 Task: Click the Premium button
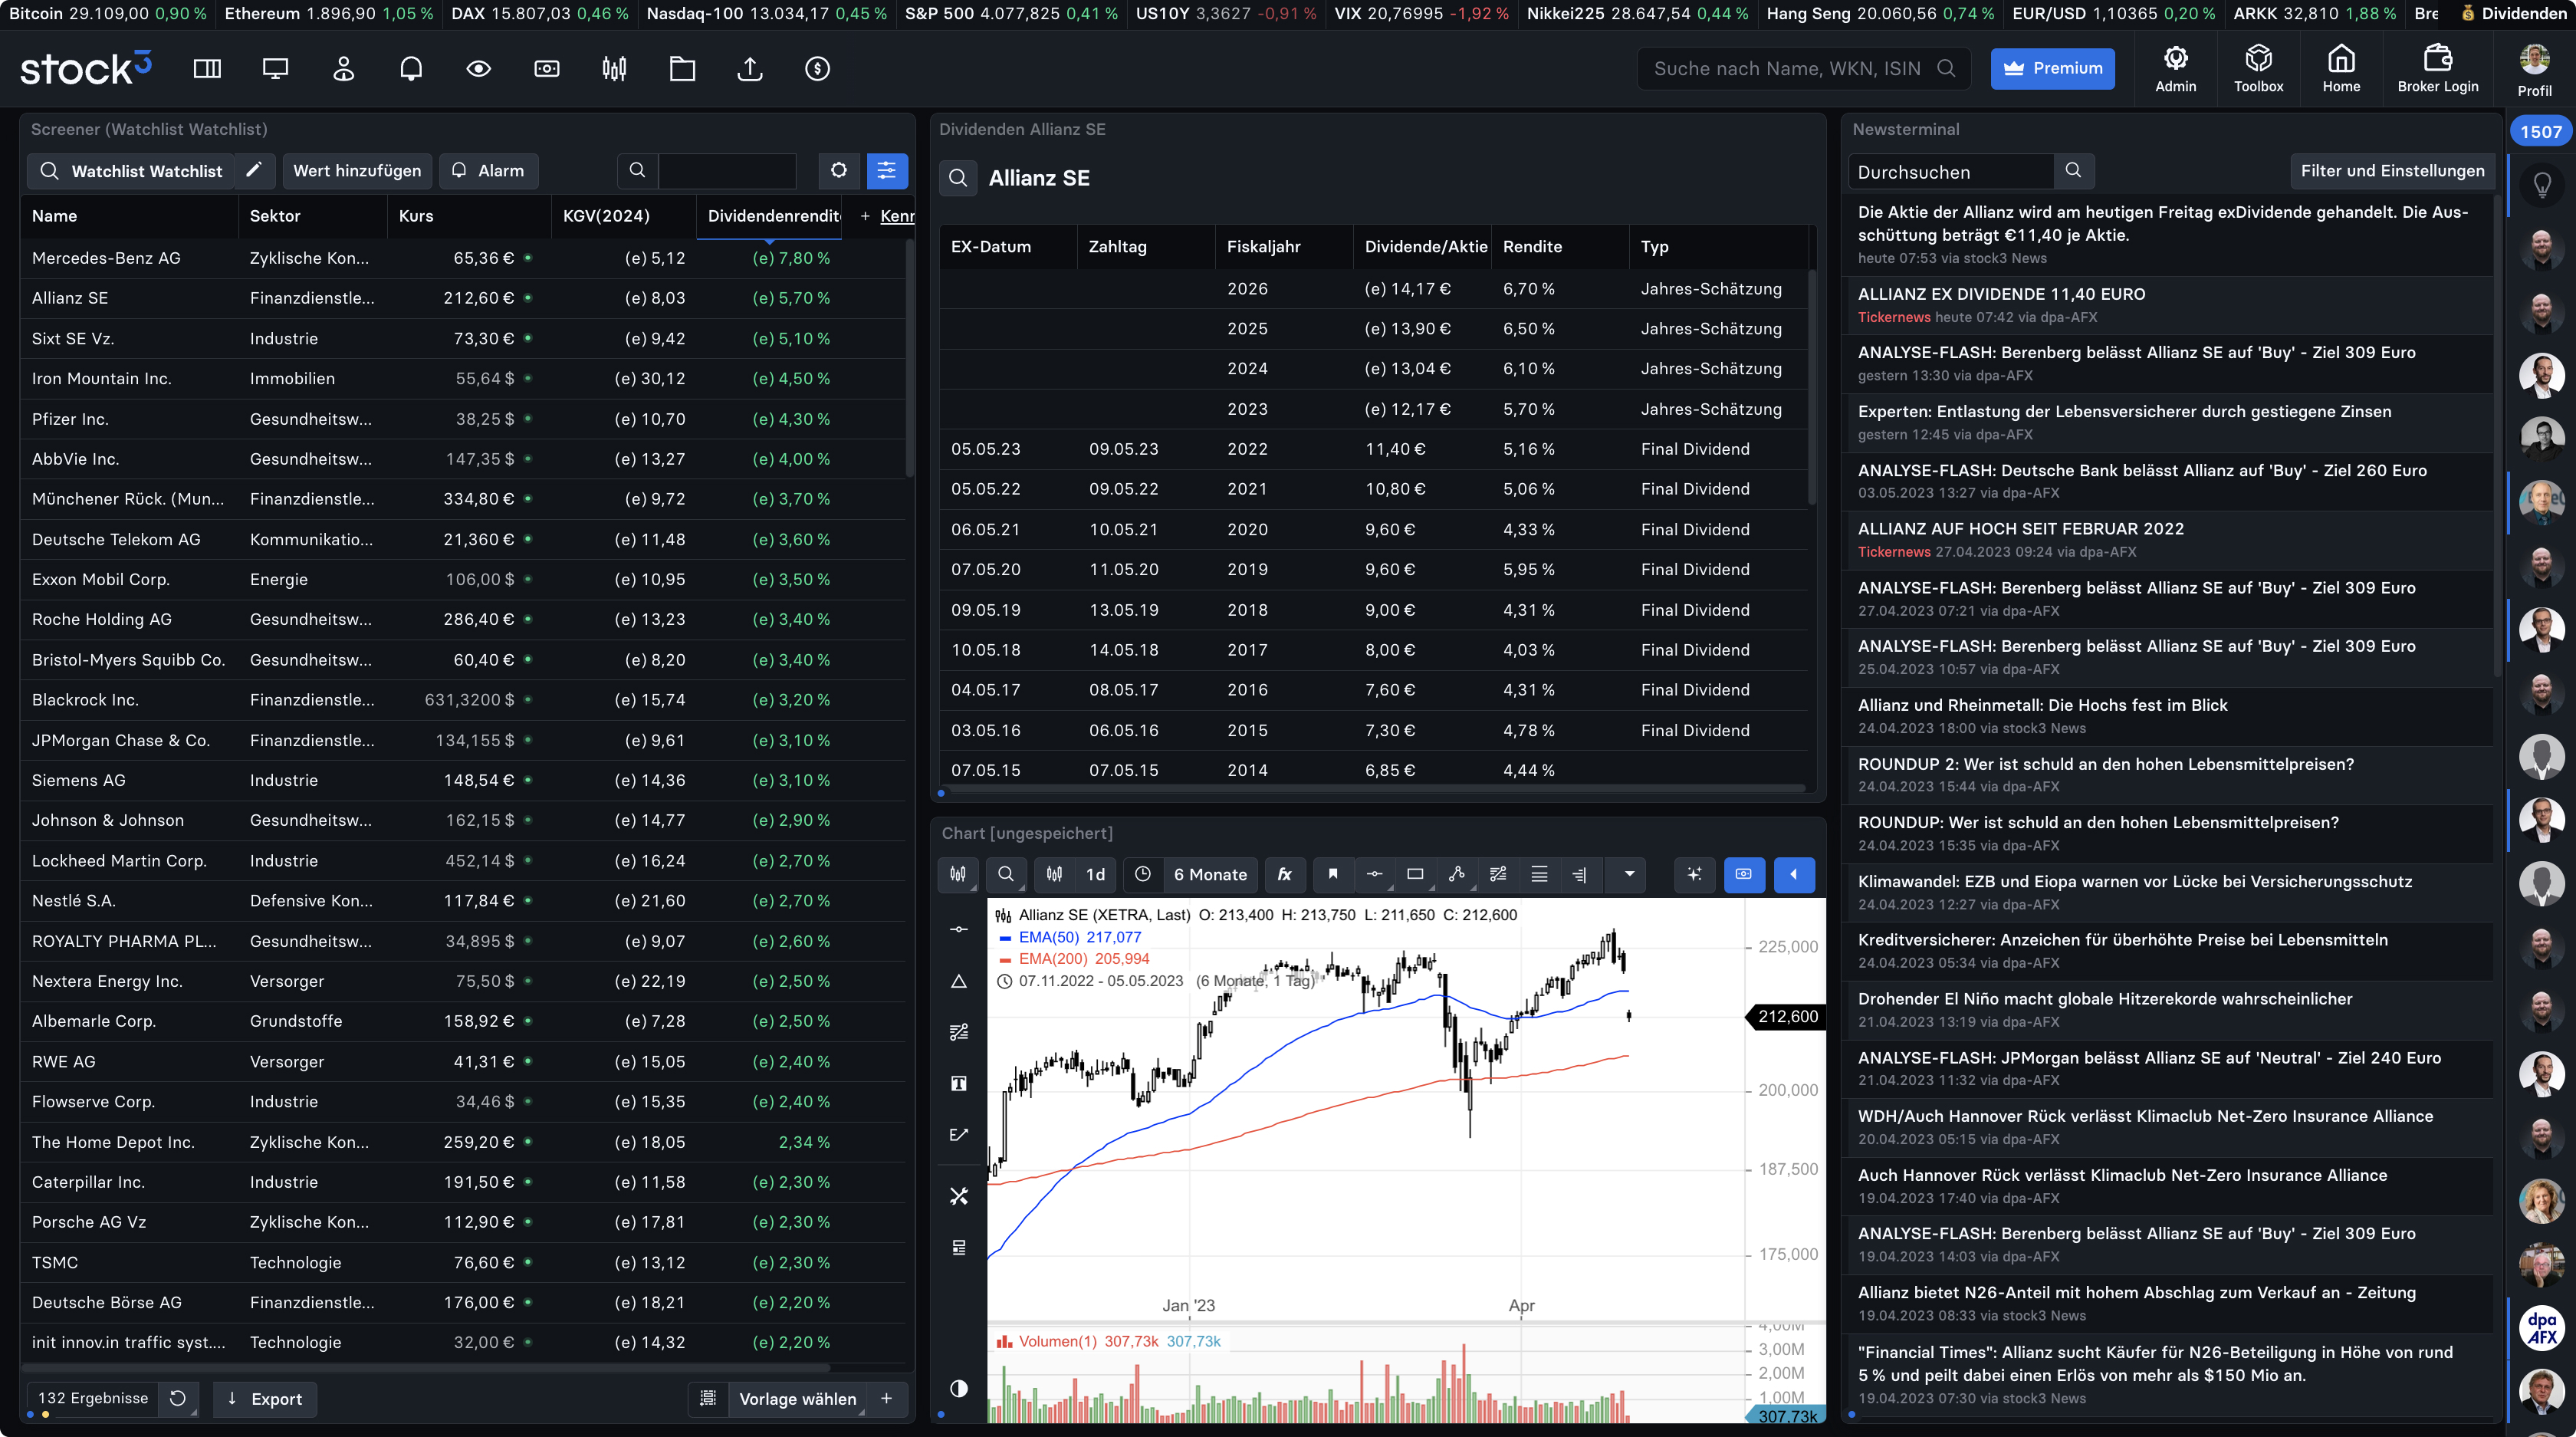2052,69
